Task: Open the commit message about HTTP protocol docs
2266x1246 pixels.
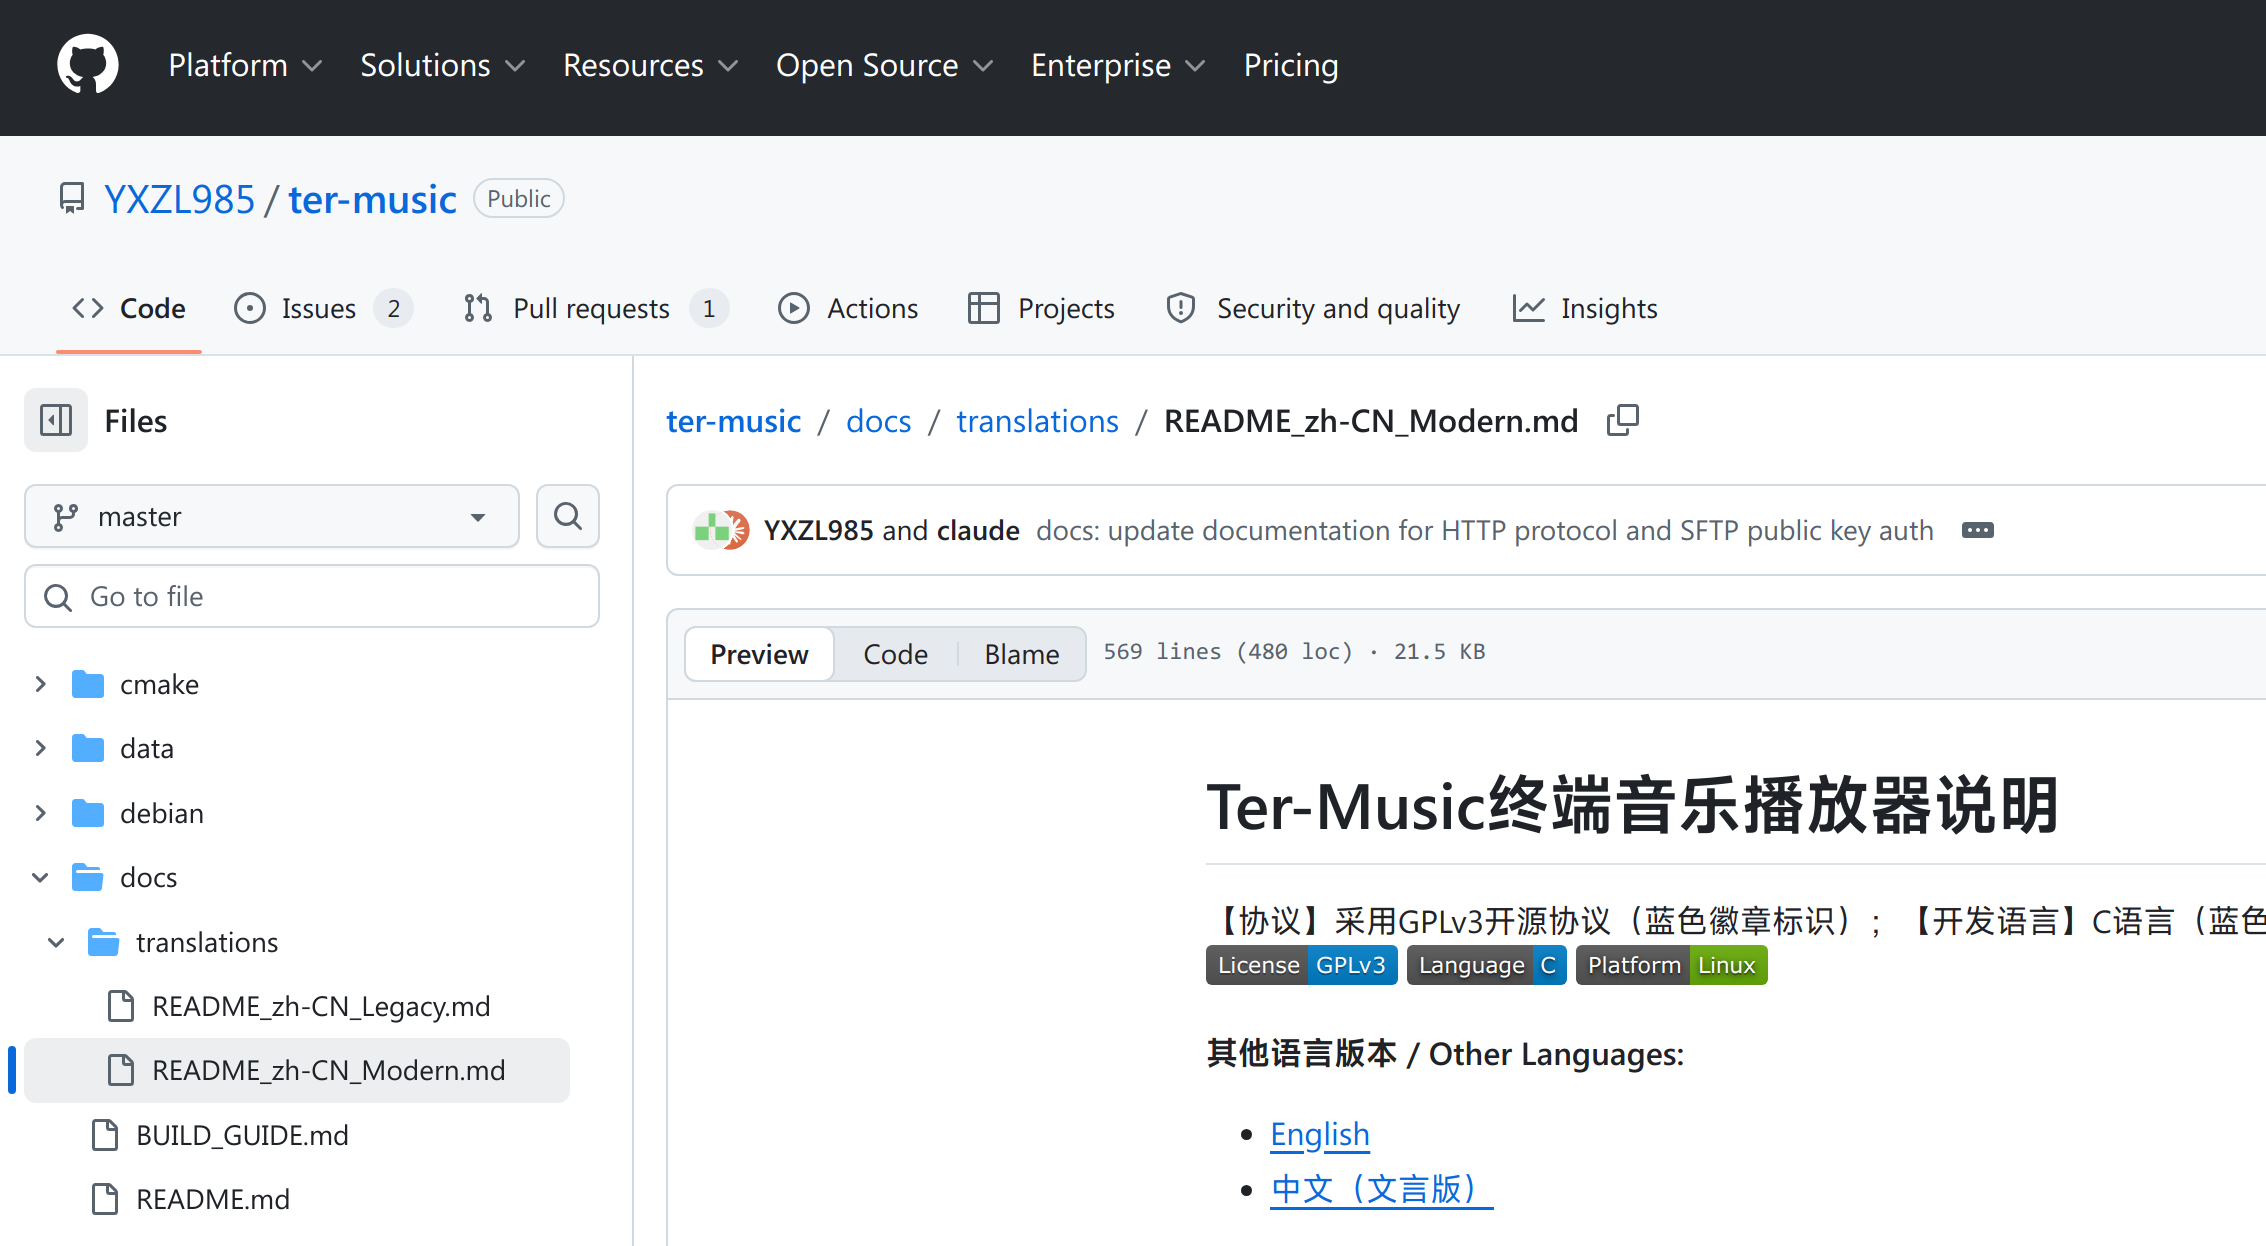Action: (x=1484, y=530)
